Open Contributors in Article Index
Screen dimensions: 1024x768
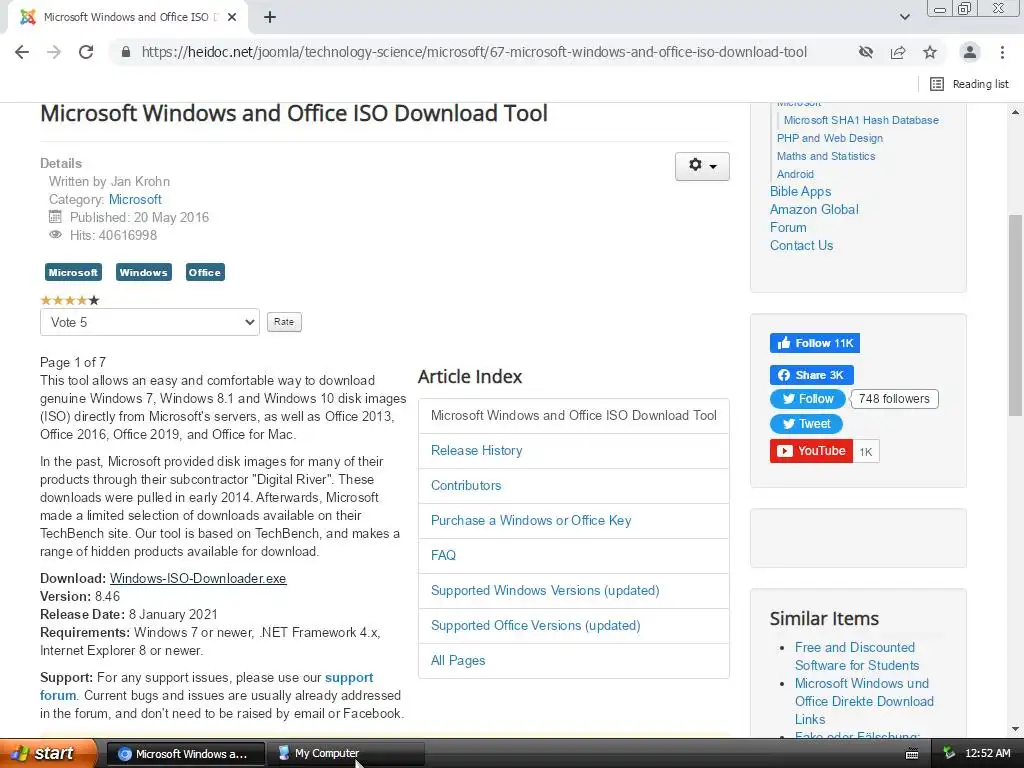coord(466,485)
